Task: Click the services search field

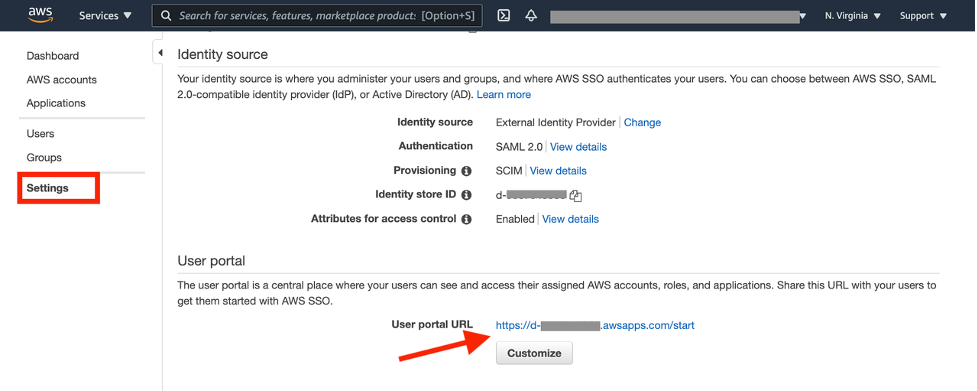Action: point(317,16)
